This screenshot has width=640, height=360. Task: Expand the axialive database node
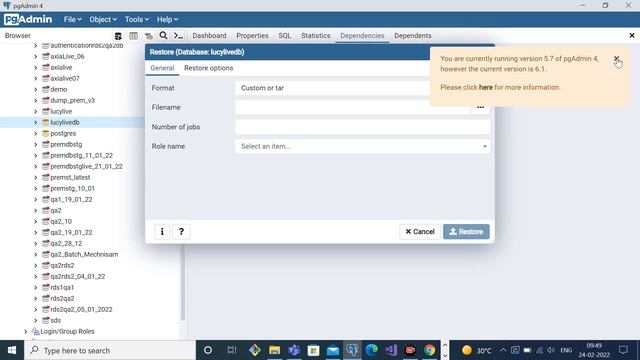tap(36, 67)
